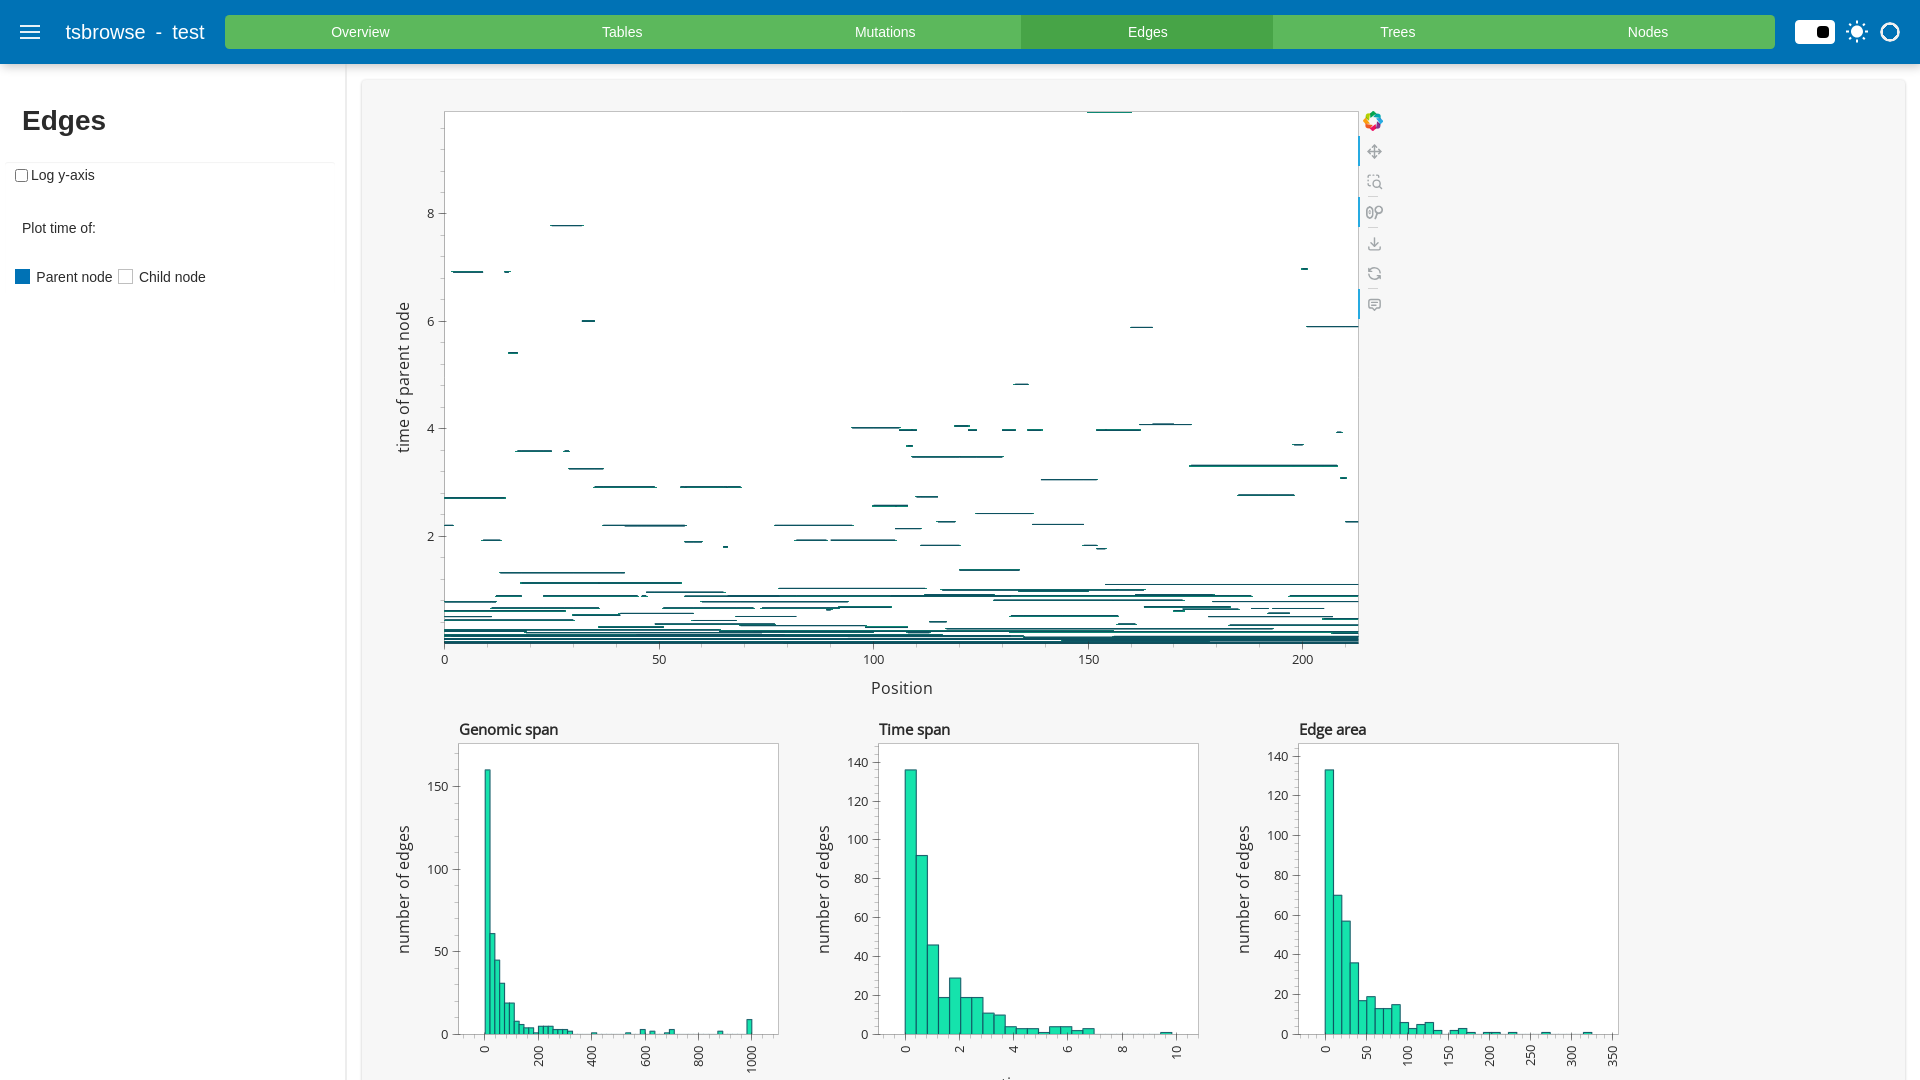Viewport: 1920px width, 1080px height.
Task: Open the hamburger sidebar menu
Action: pyautogui.click(x=30, y=32)
